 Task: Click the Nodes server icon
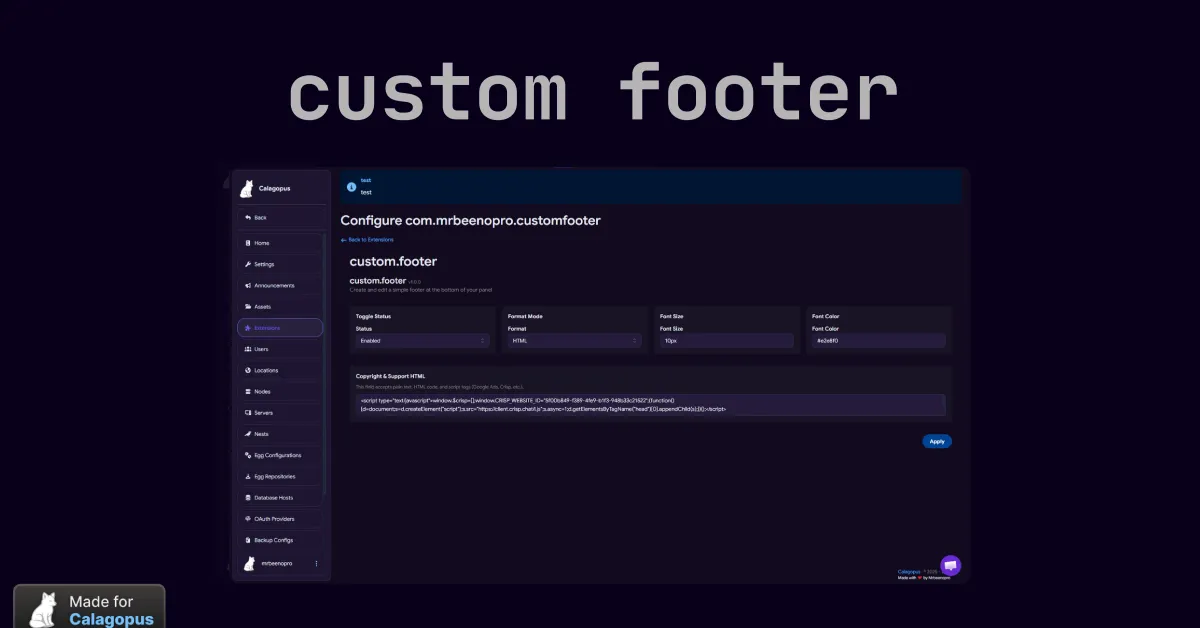coord(247,391)
